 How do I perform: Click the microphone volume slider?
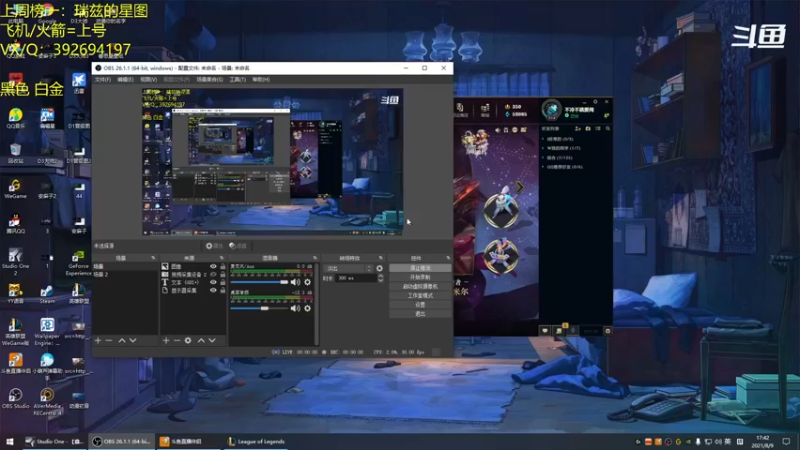tap(259, 282)
